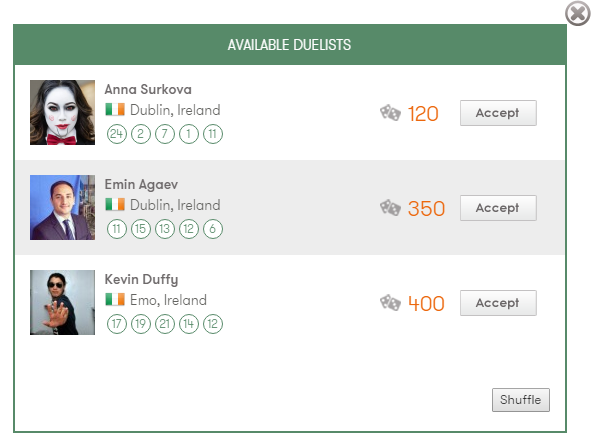The width and height of the screenshot is (591, 447).
Task: Click Ireland flag next to Anna Surkova's location
Action: 115,109
